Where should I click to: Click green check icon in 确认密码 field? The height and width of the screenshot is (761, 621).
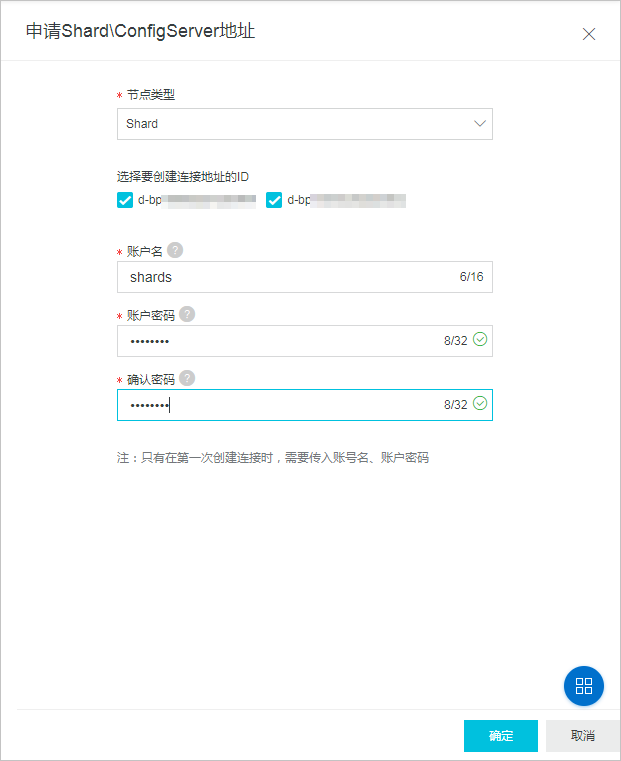click(480, 403)
